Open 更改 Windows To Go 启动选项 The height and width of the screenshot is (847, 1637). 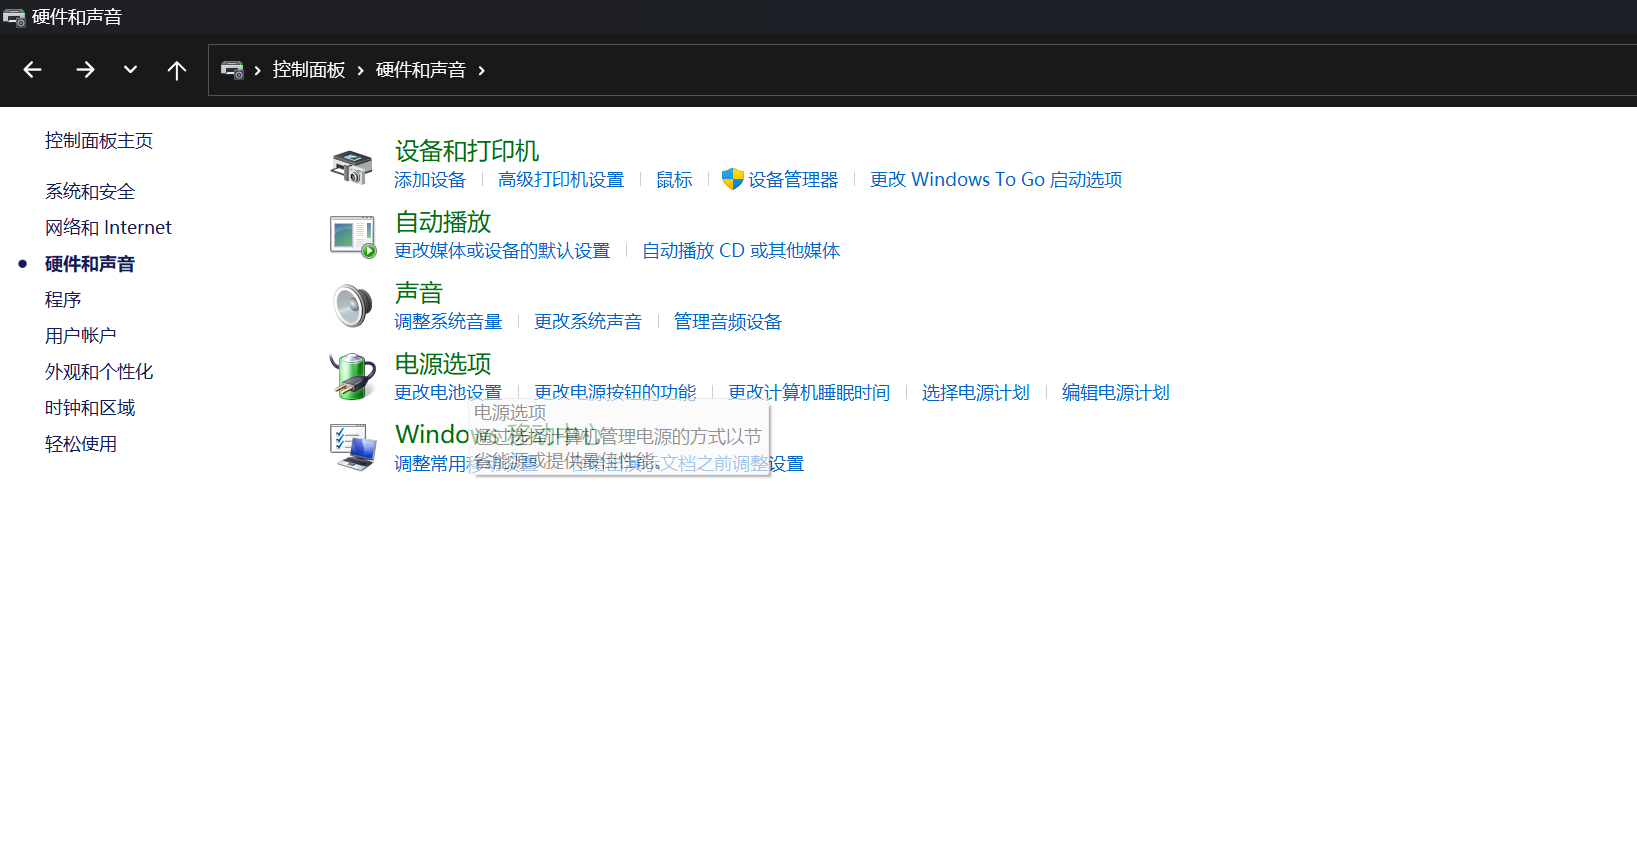click(996, 180)
